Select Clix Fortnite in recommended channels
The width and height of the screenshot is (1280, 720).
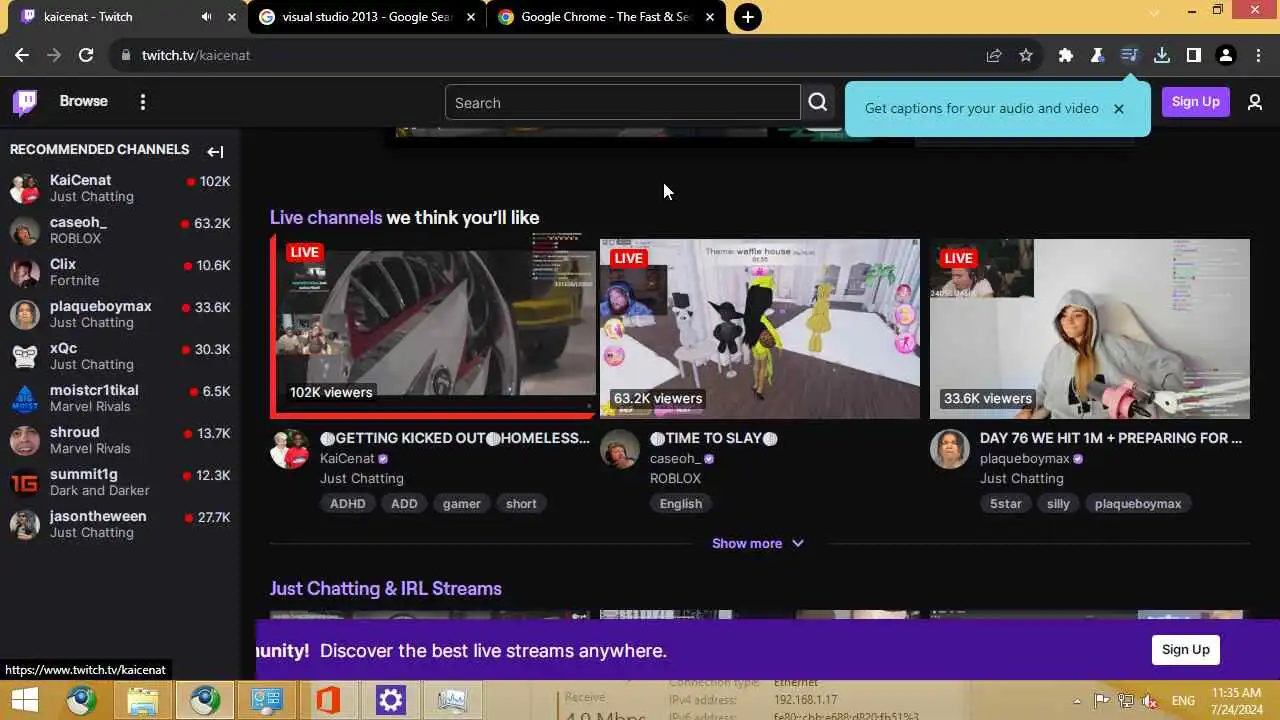click(120, 272)
